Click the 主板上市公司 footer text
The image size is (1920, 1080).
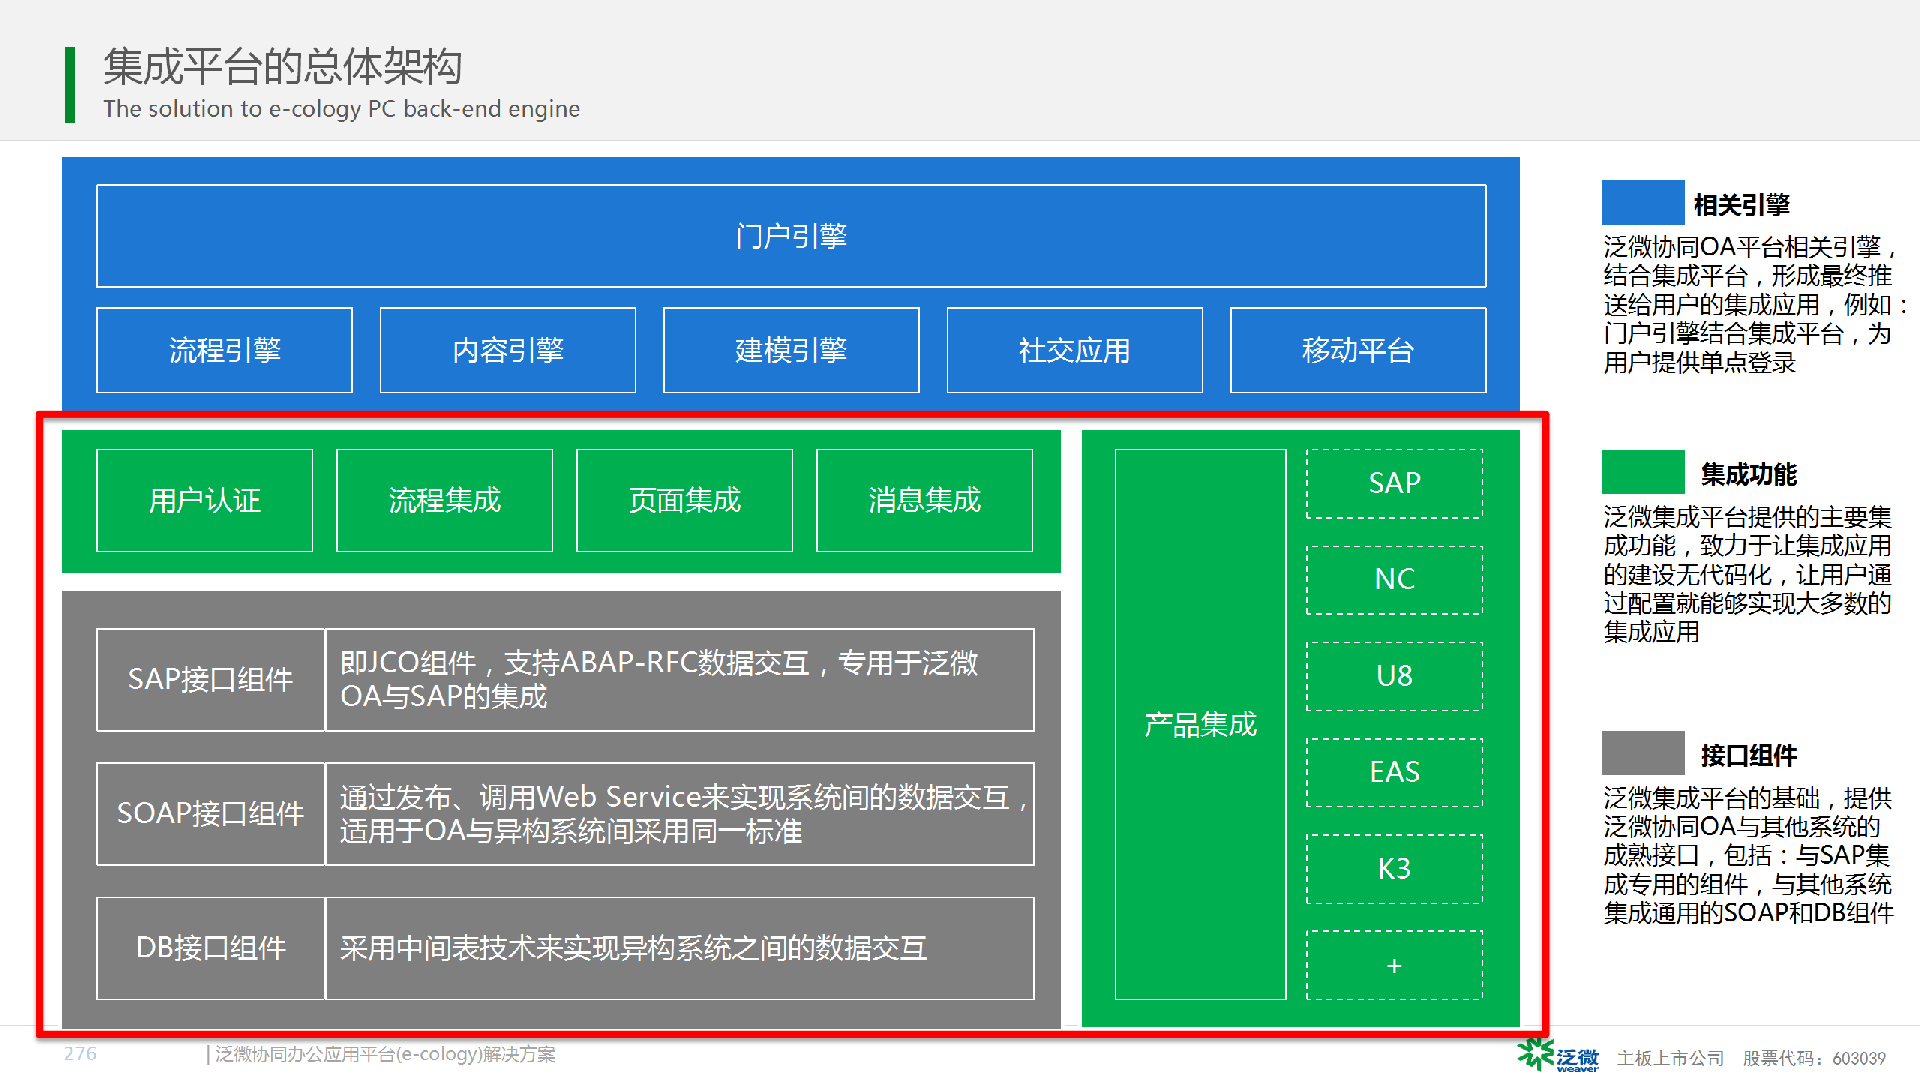pyautogui.click(x=1670, y=1058)
